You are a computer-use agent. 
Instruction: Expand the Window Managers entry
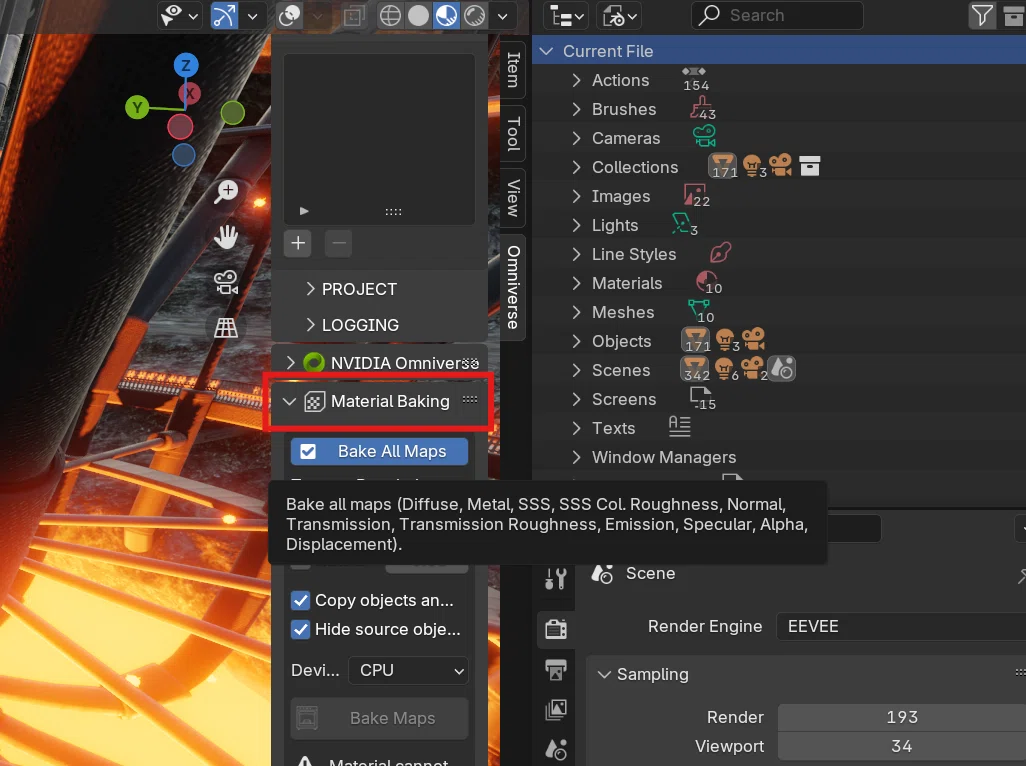coord(576,457)
